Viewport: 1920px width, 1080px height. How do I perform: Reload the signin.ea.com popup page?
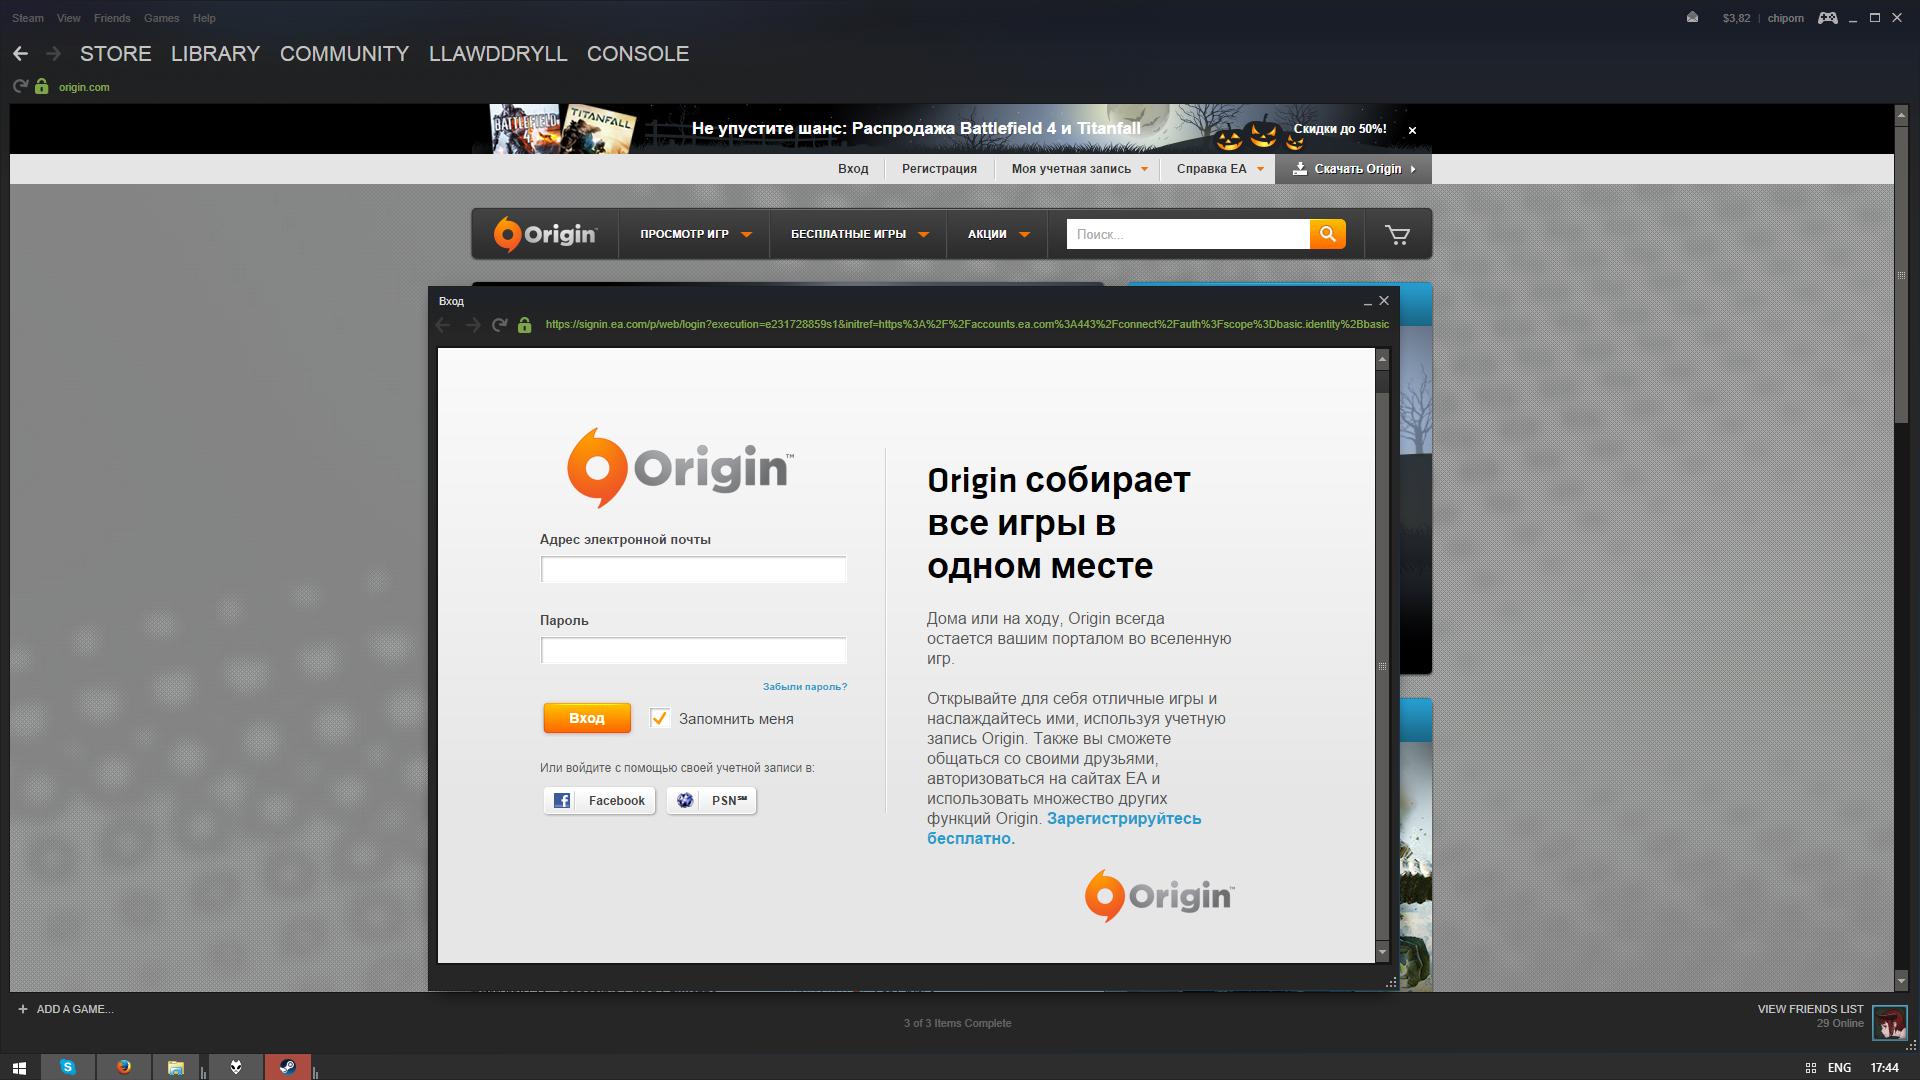[x=499, y=325]
